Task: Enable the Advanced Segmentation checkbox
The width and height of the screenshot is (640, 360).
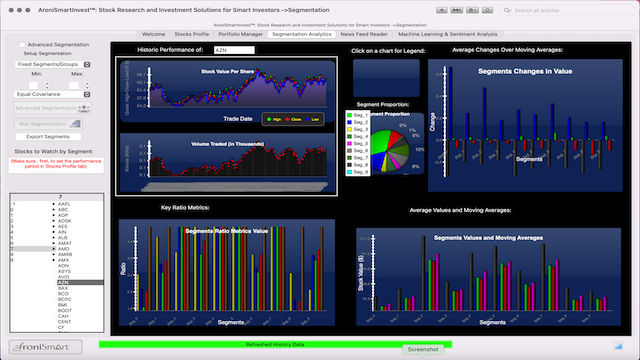Action: coord(22,44)
